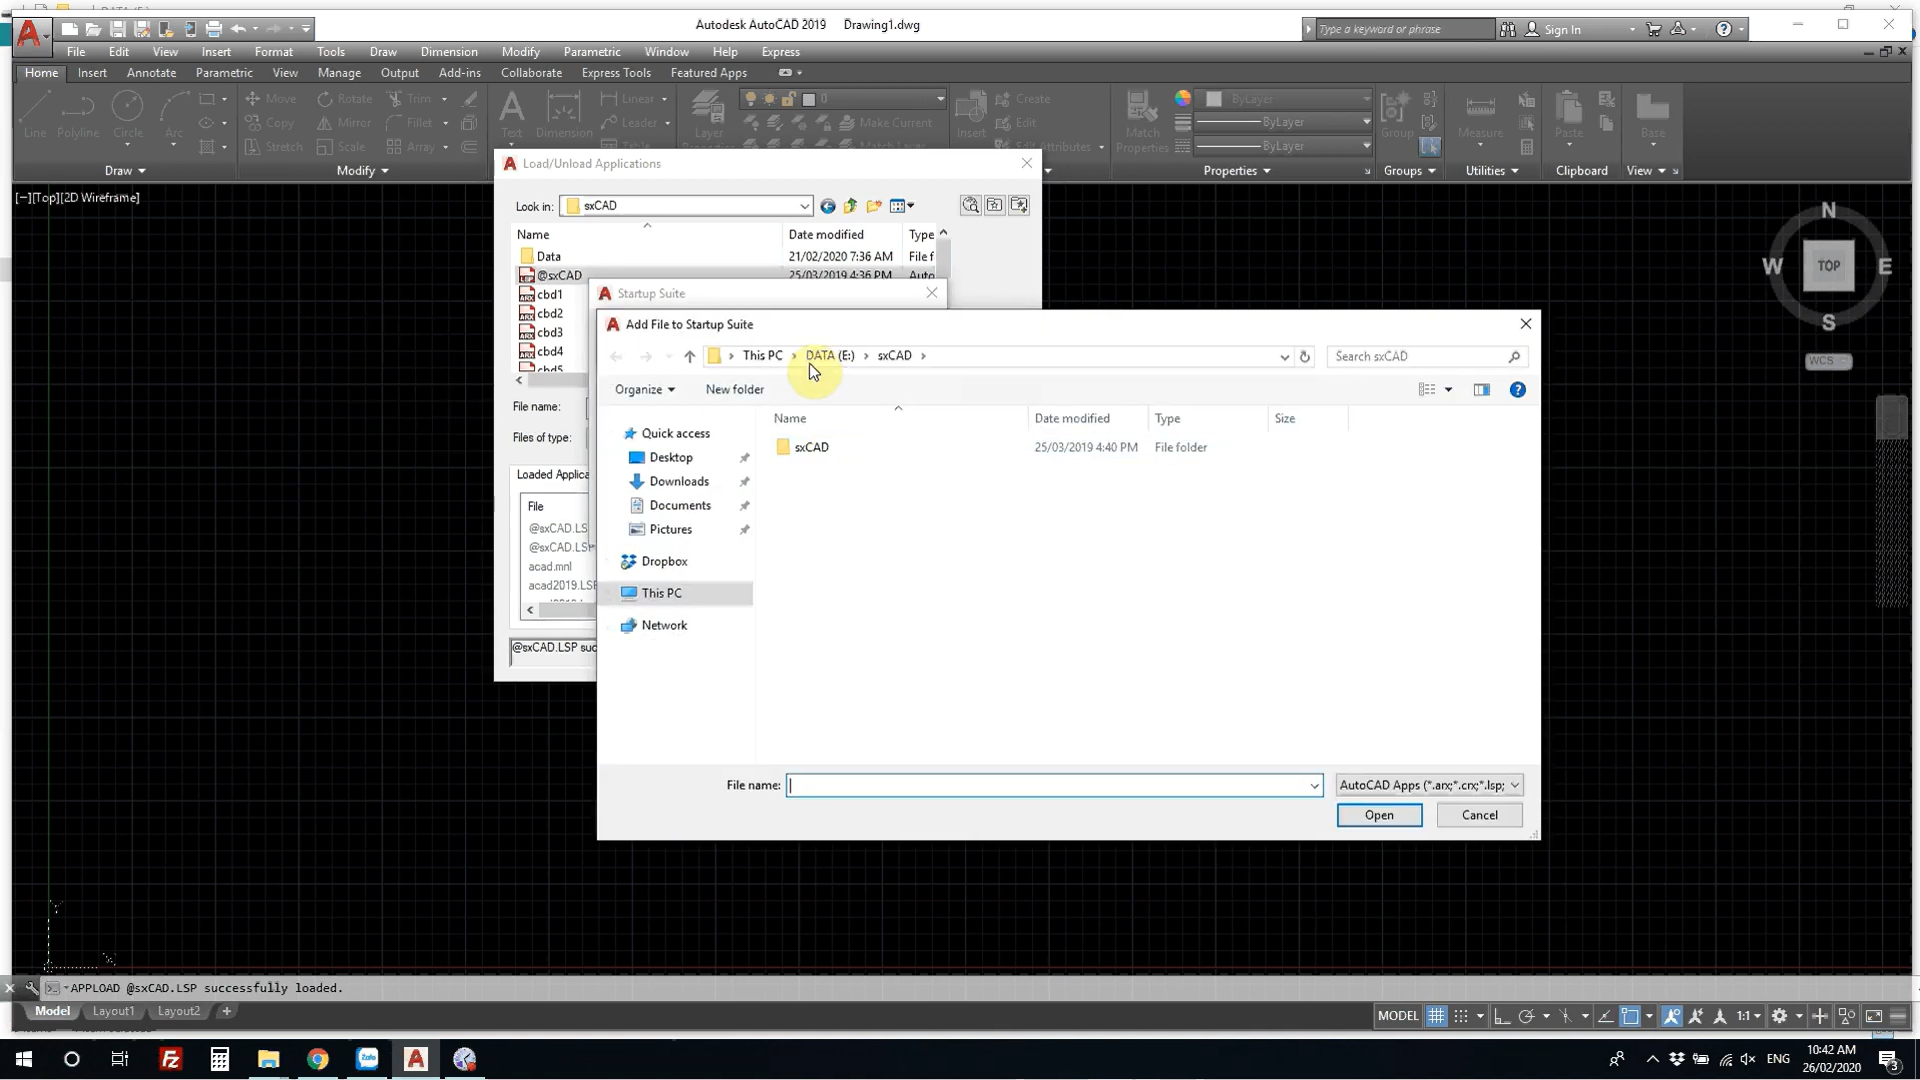Viewport: 1920px width, 1080px height.
Task: Toggle 2D Object Snap in status bar
Action: [x=1630, y=1016]
